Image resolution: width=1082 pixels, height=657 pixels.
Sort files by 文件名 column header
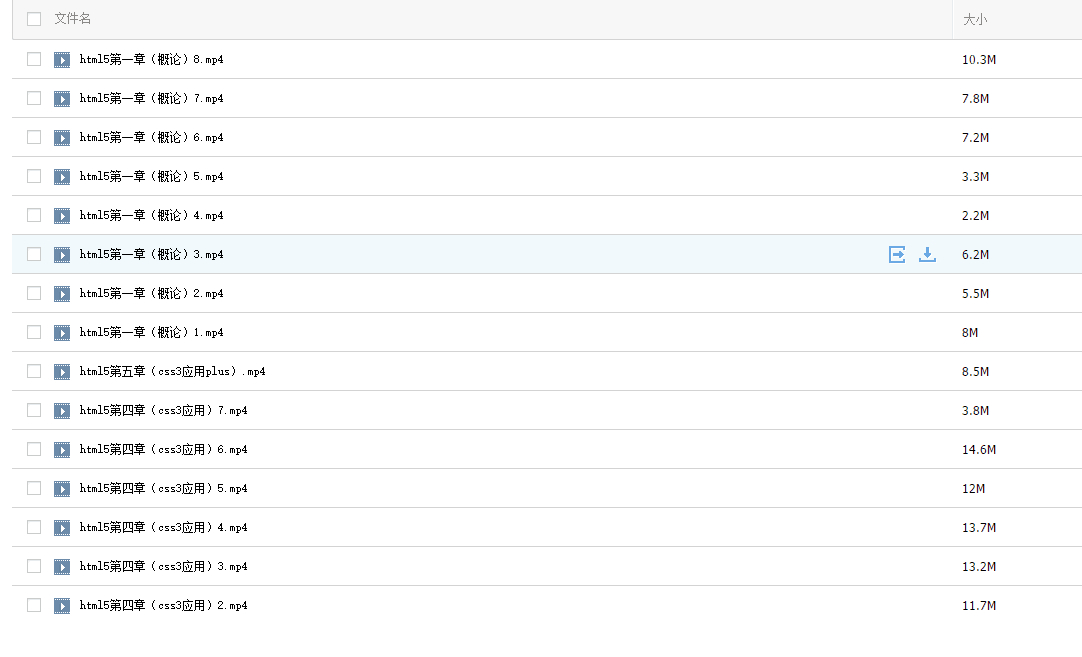pos(72,19)
